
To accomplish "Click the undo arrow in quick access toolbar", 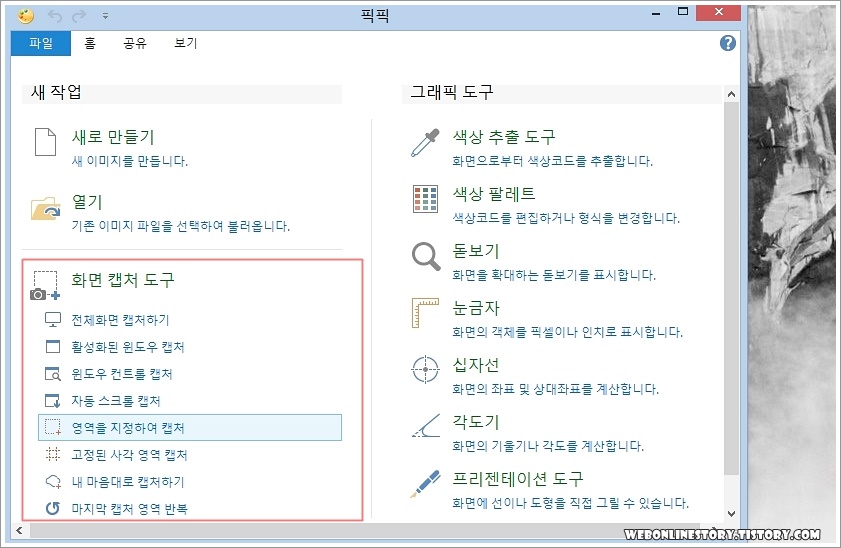I will pyautogui.click(x=55, y=16).
